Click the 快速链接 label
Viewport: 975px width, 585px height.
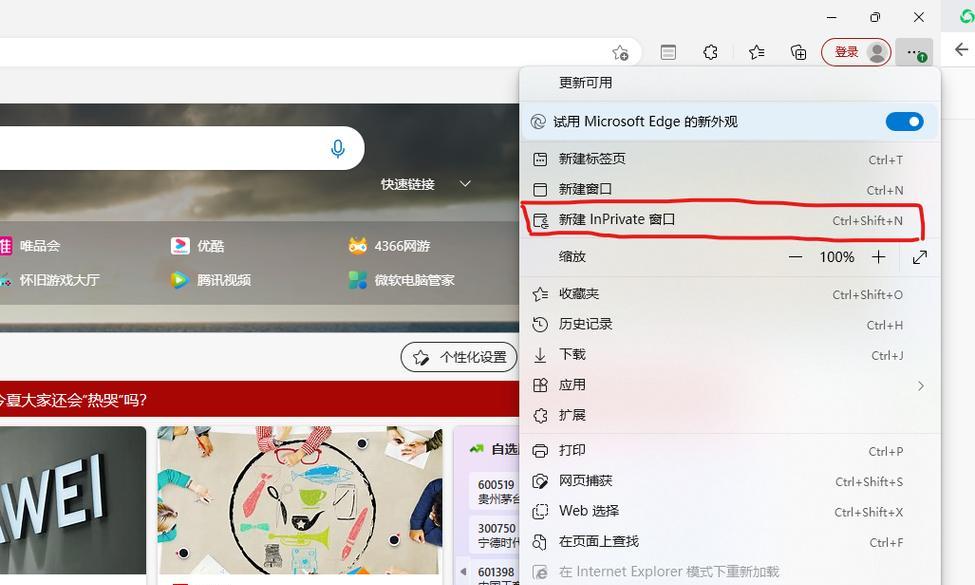pyautogui.click(x=408, y=184)
